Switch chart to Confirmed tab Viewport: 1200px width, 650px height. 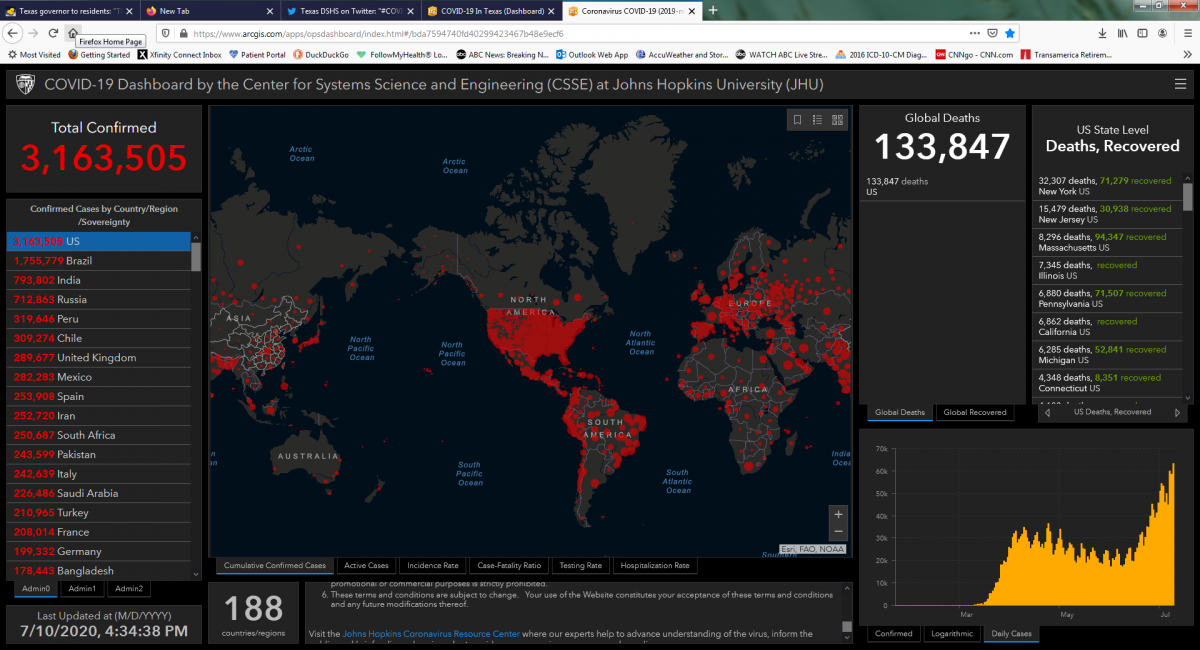click(x=893, y=634)
